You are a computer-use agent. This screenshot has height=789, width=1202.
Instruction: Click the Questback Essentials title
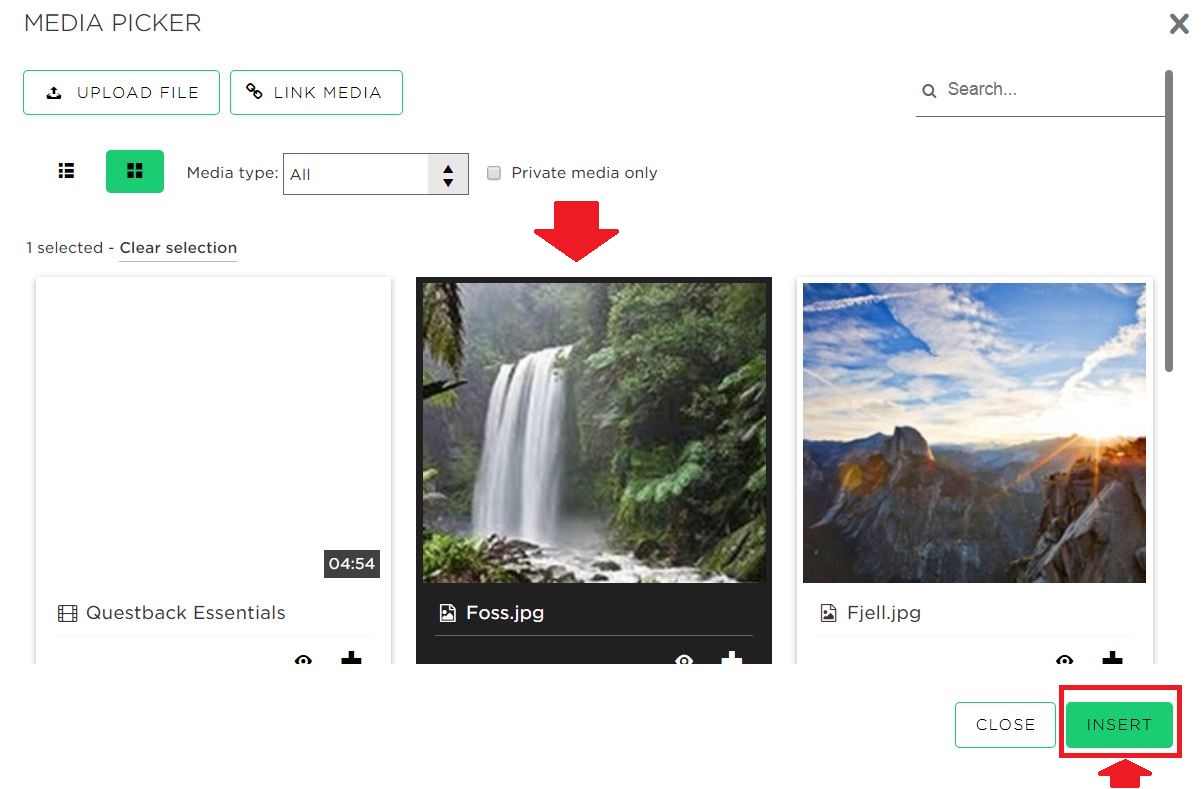(186, 613)
